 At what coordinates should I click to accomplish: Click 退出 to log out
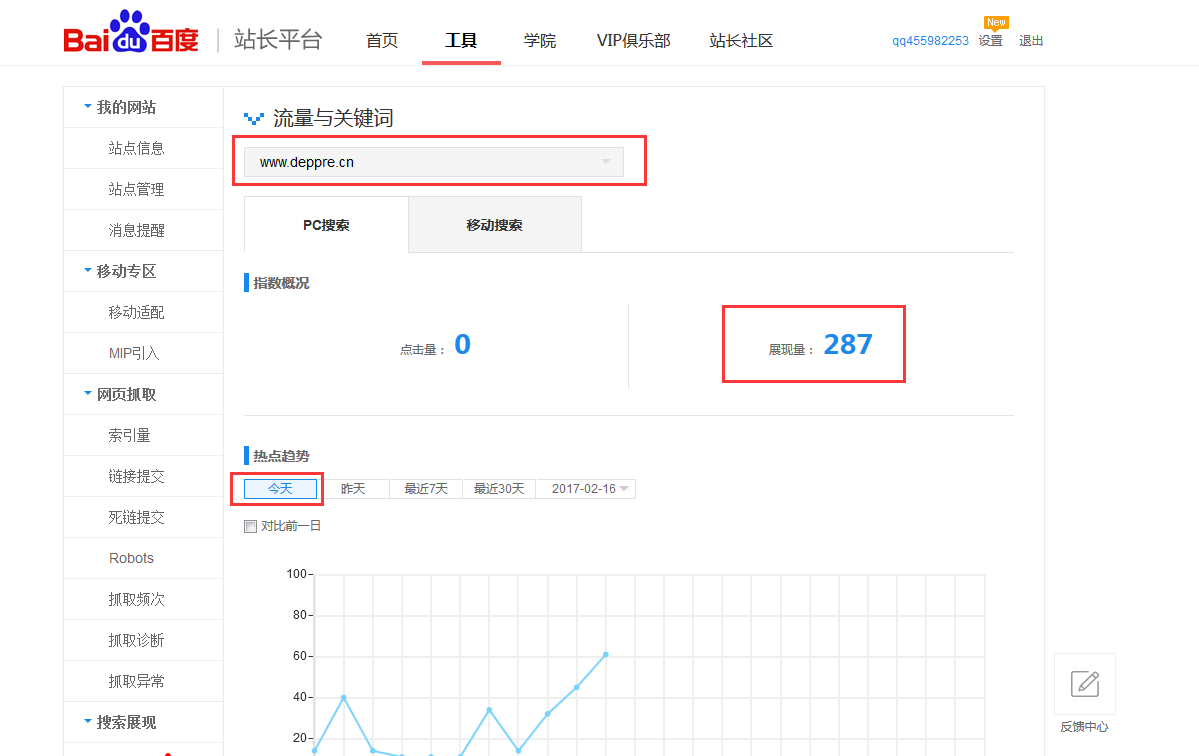click(1031, 41)
